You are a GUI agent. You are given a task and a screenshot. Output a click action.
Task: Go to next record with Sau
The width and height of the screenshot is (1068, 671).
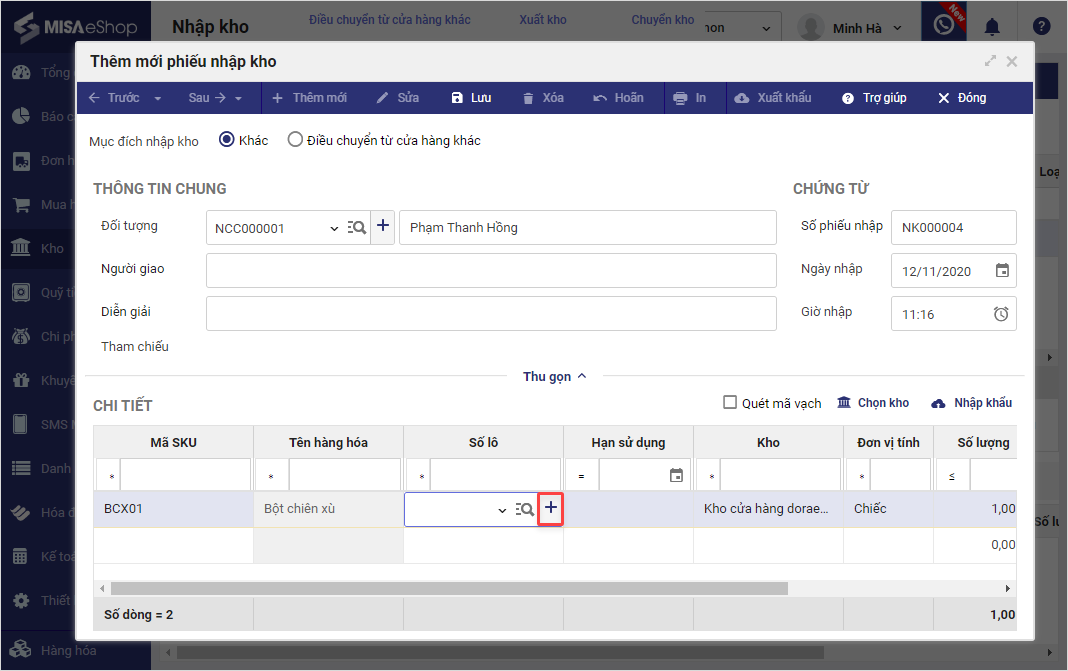[x=207, y=98]
